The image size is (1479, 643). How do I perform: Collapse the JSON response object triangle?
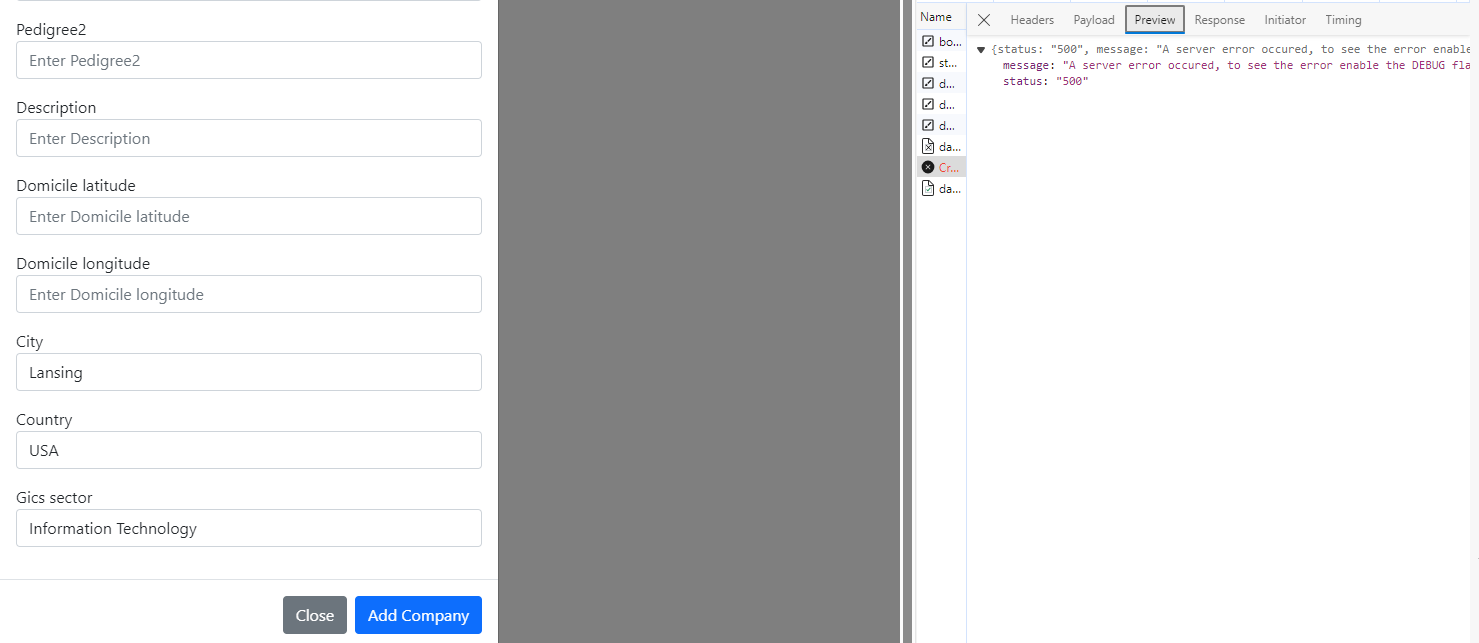coord(981,49)
